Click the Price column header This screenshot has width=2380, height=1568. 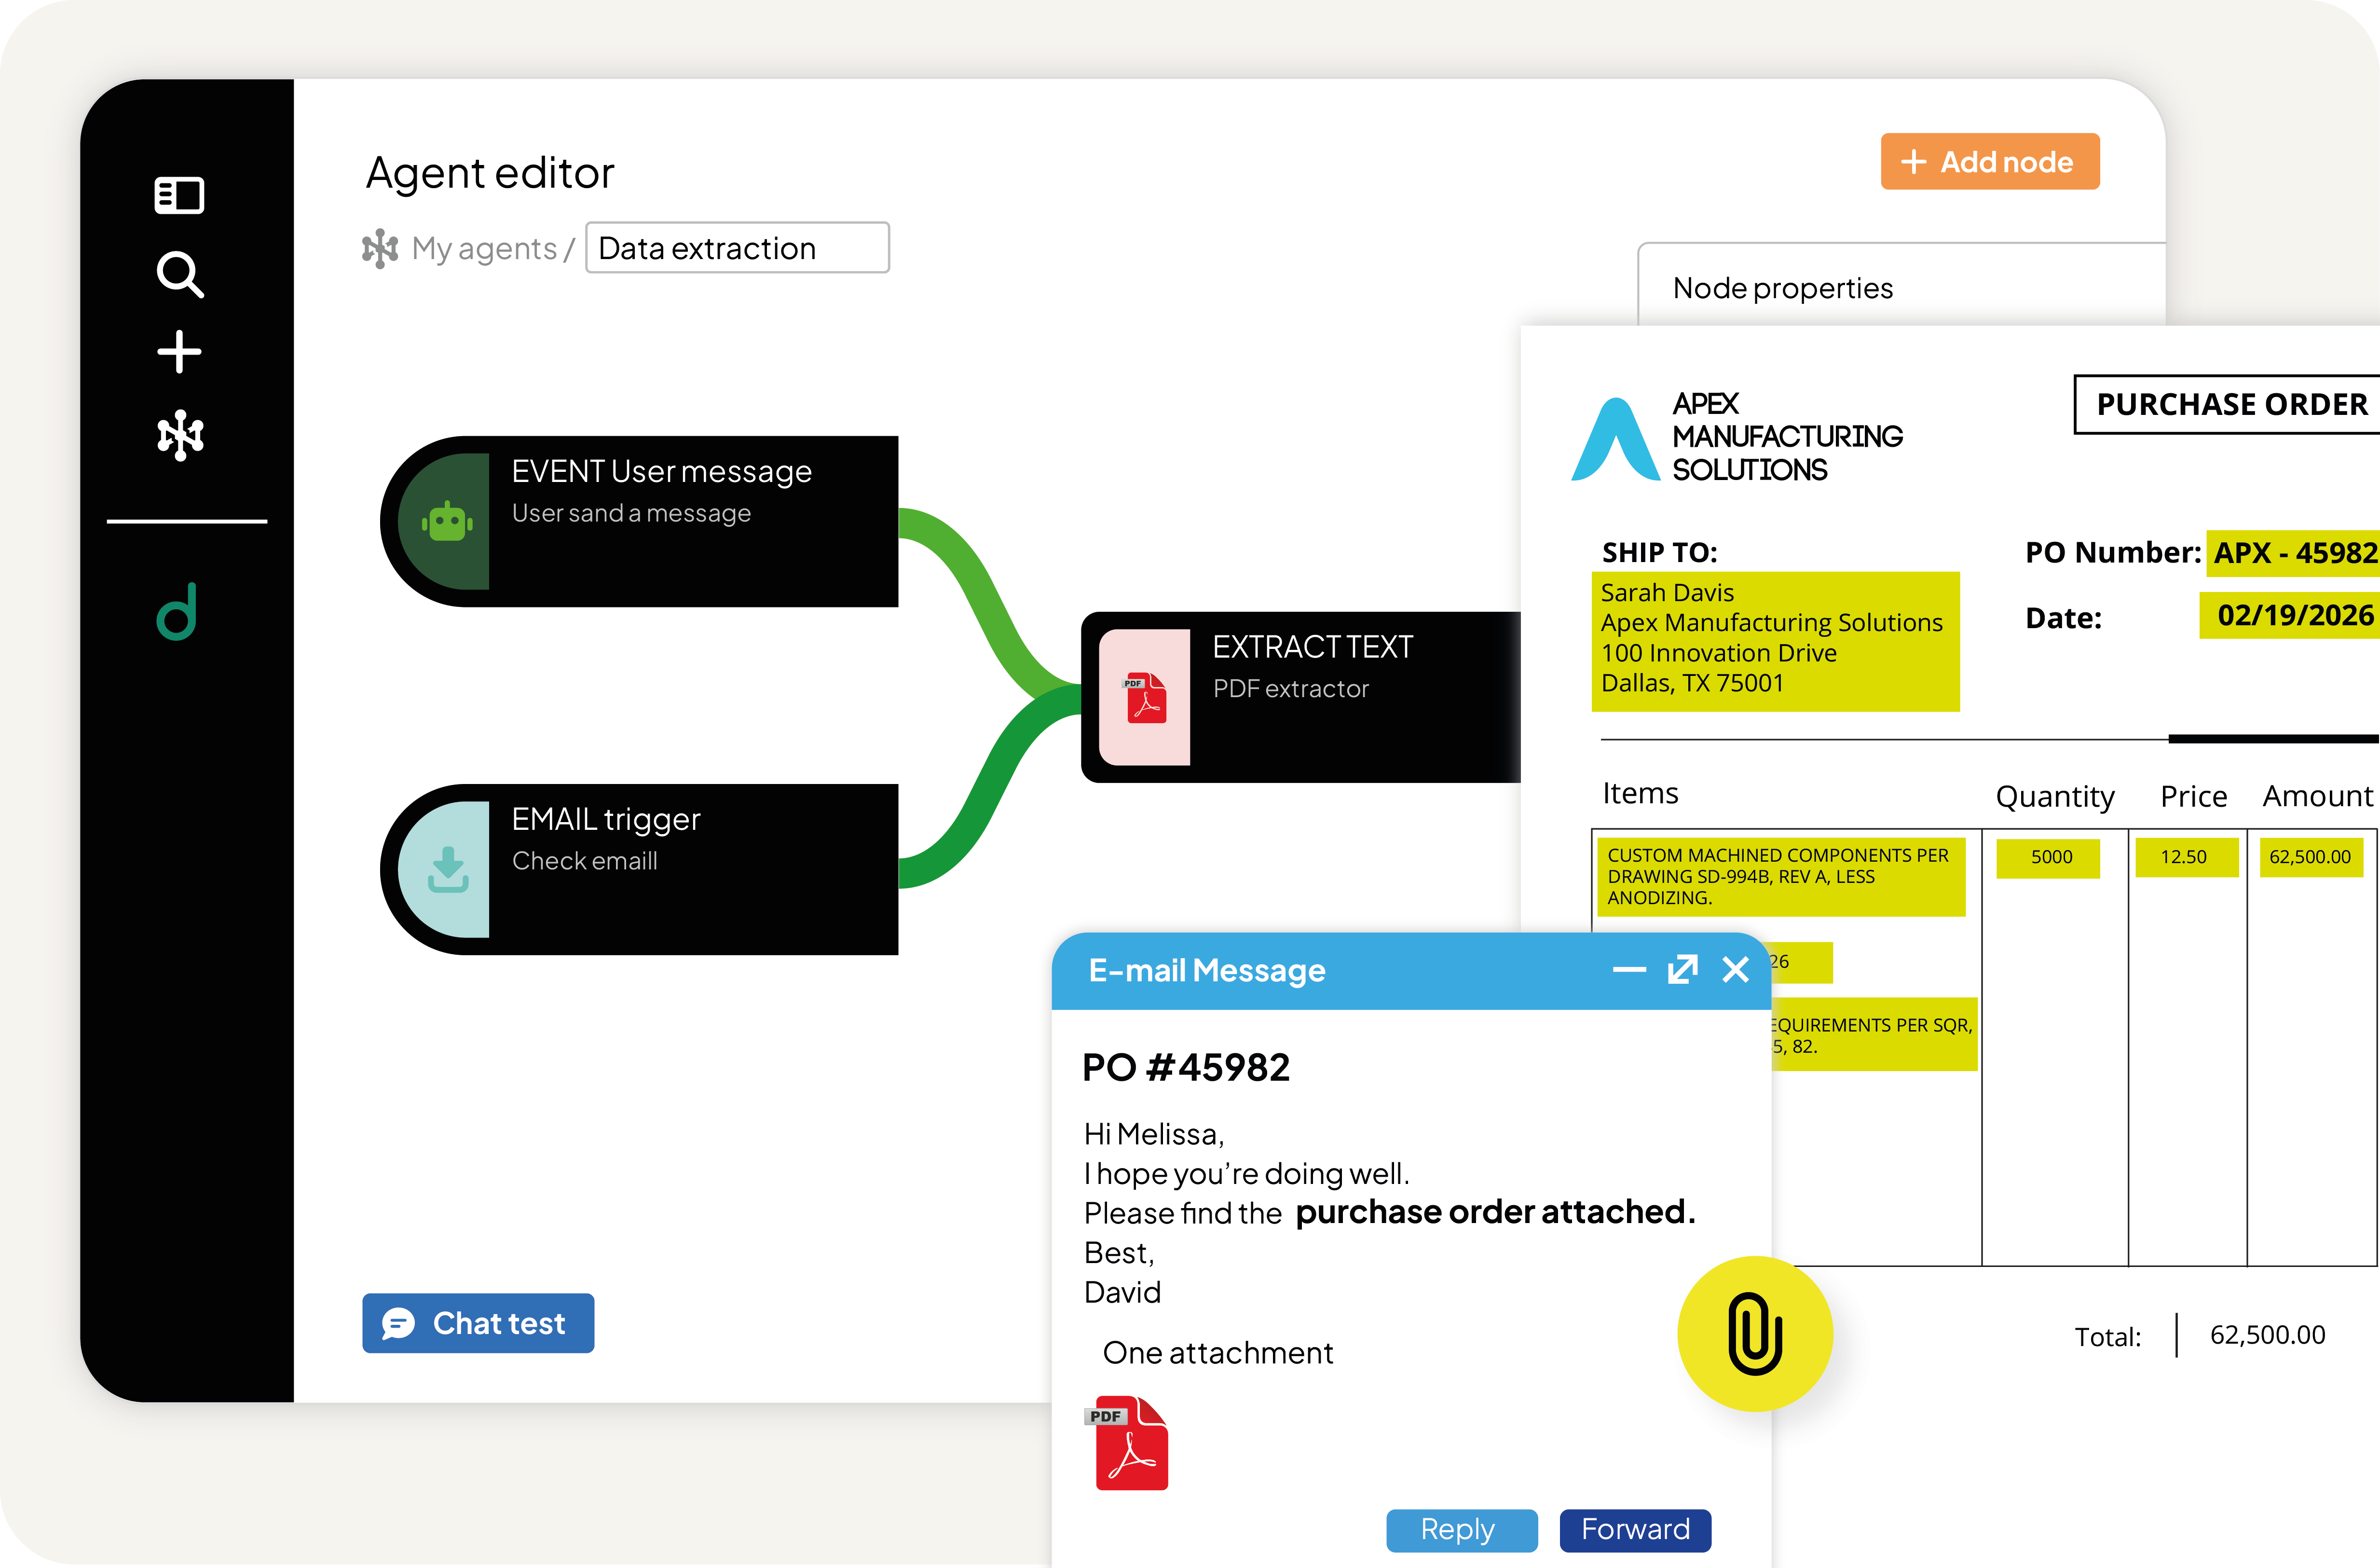tap(2193, 796)
